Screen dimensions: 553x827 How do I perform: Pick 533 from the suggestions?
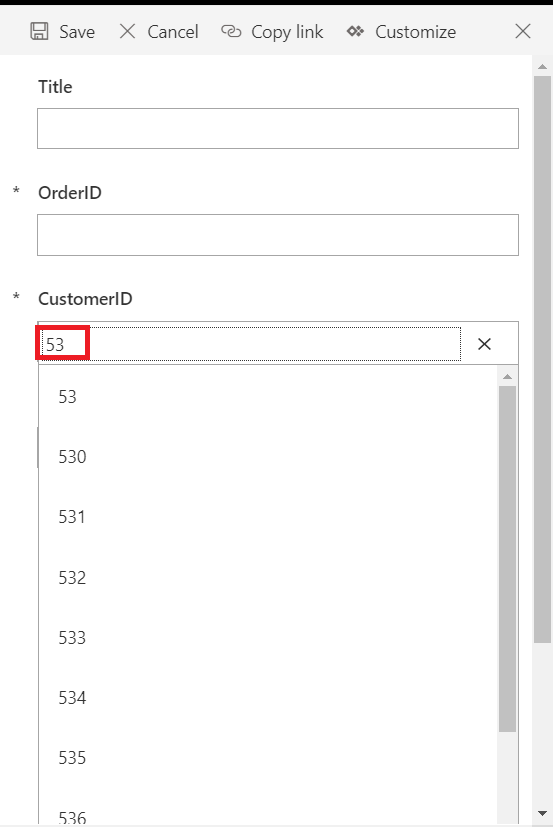(x=268, y=638)
